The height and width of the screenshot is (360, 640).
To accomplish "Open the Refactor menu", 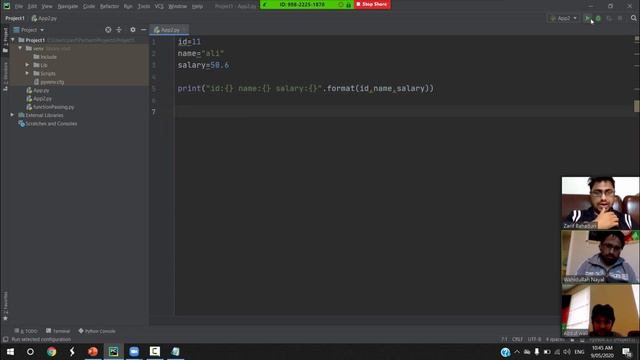I will pos(109,7).
